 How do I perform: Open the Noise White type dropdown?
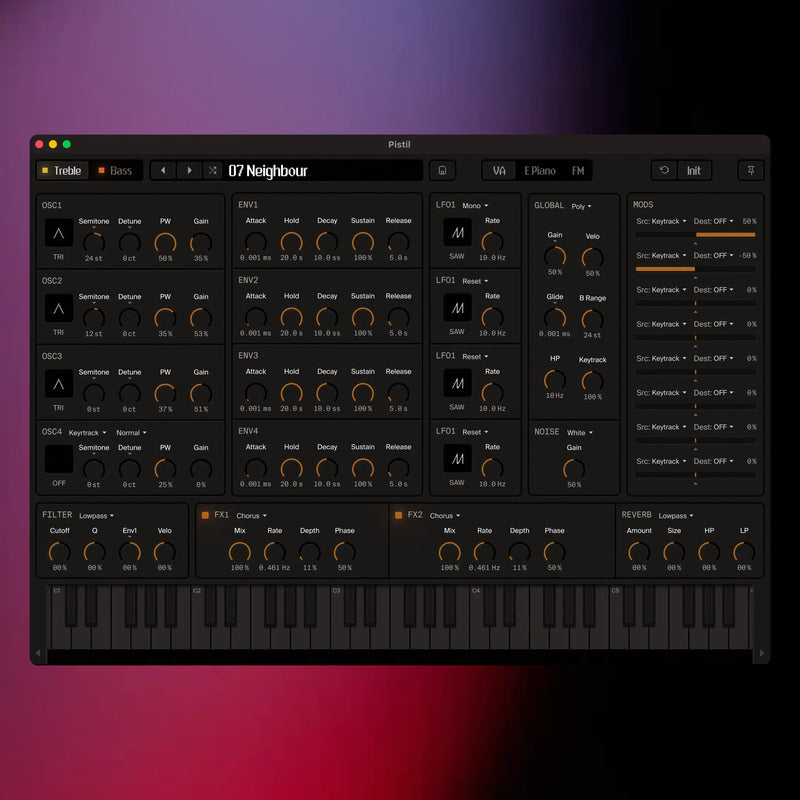(580, 433)
